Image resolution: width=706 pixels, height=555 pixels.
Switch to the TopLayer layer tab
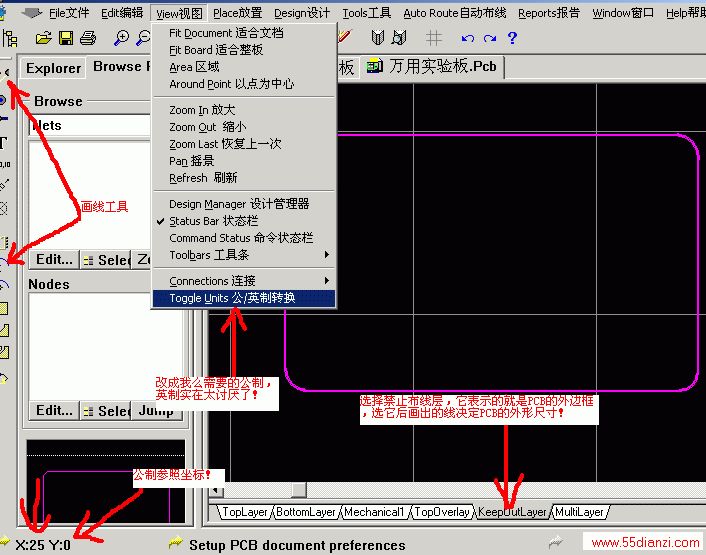point(244,512)
